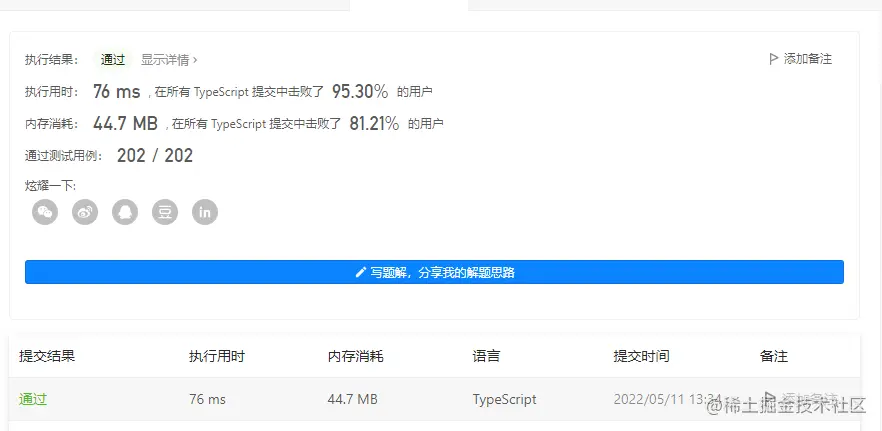Click the pencil icon on blue button
Image resolution: width=882 pixels, height=431 pixels.
(361, 273)
